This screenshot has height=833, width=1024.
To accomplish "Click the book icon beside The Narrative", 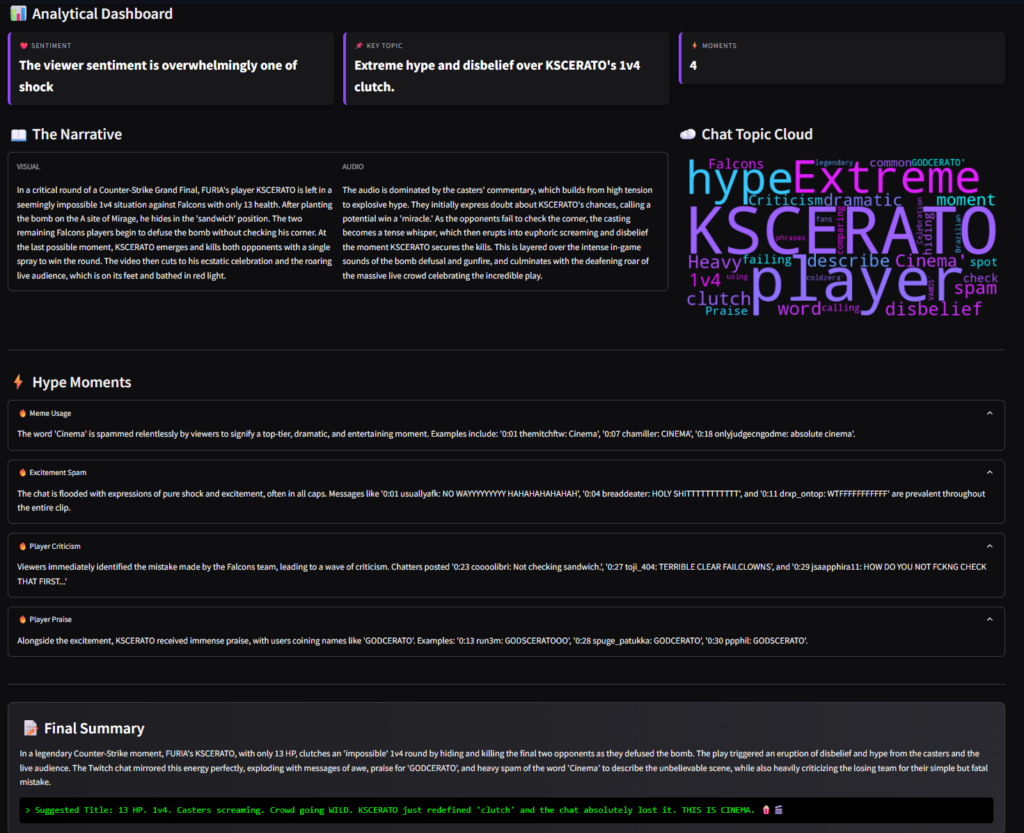I will point(18,135).
